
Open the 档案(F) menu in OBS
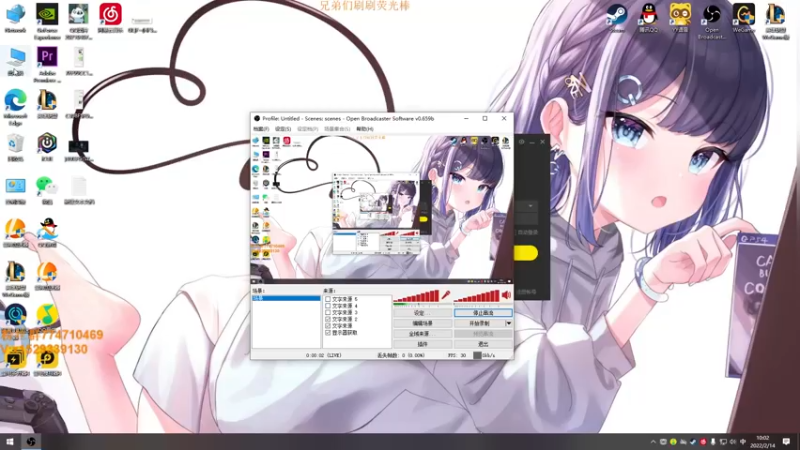click(x=261, y=129)
